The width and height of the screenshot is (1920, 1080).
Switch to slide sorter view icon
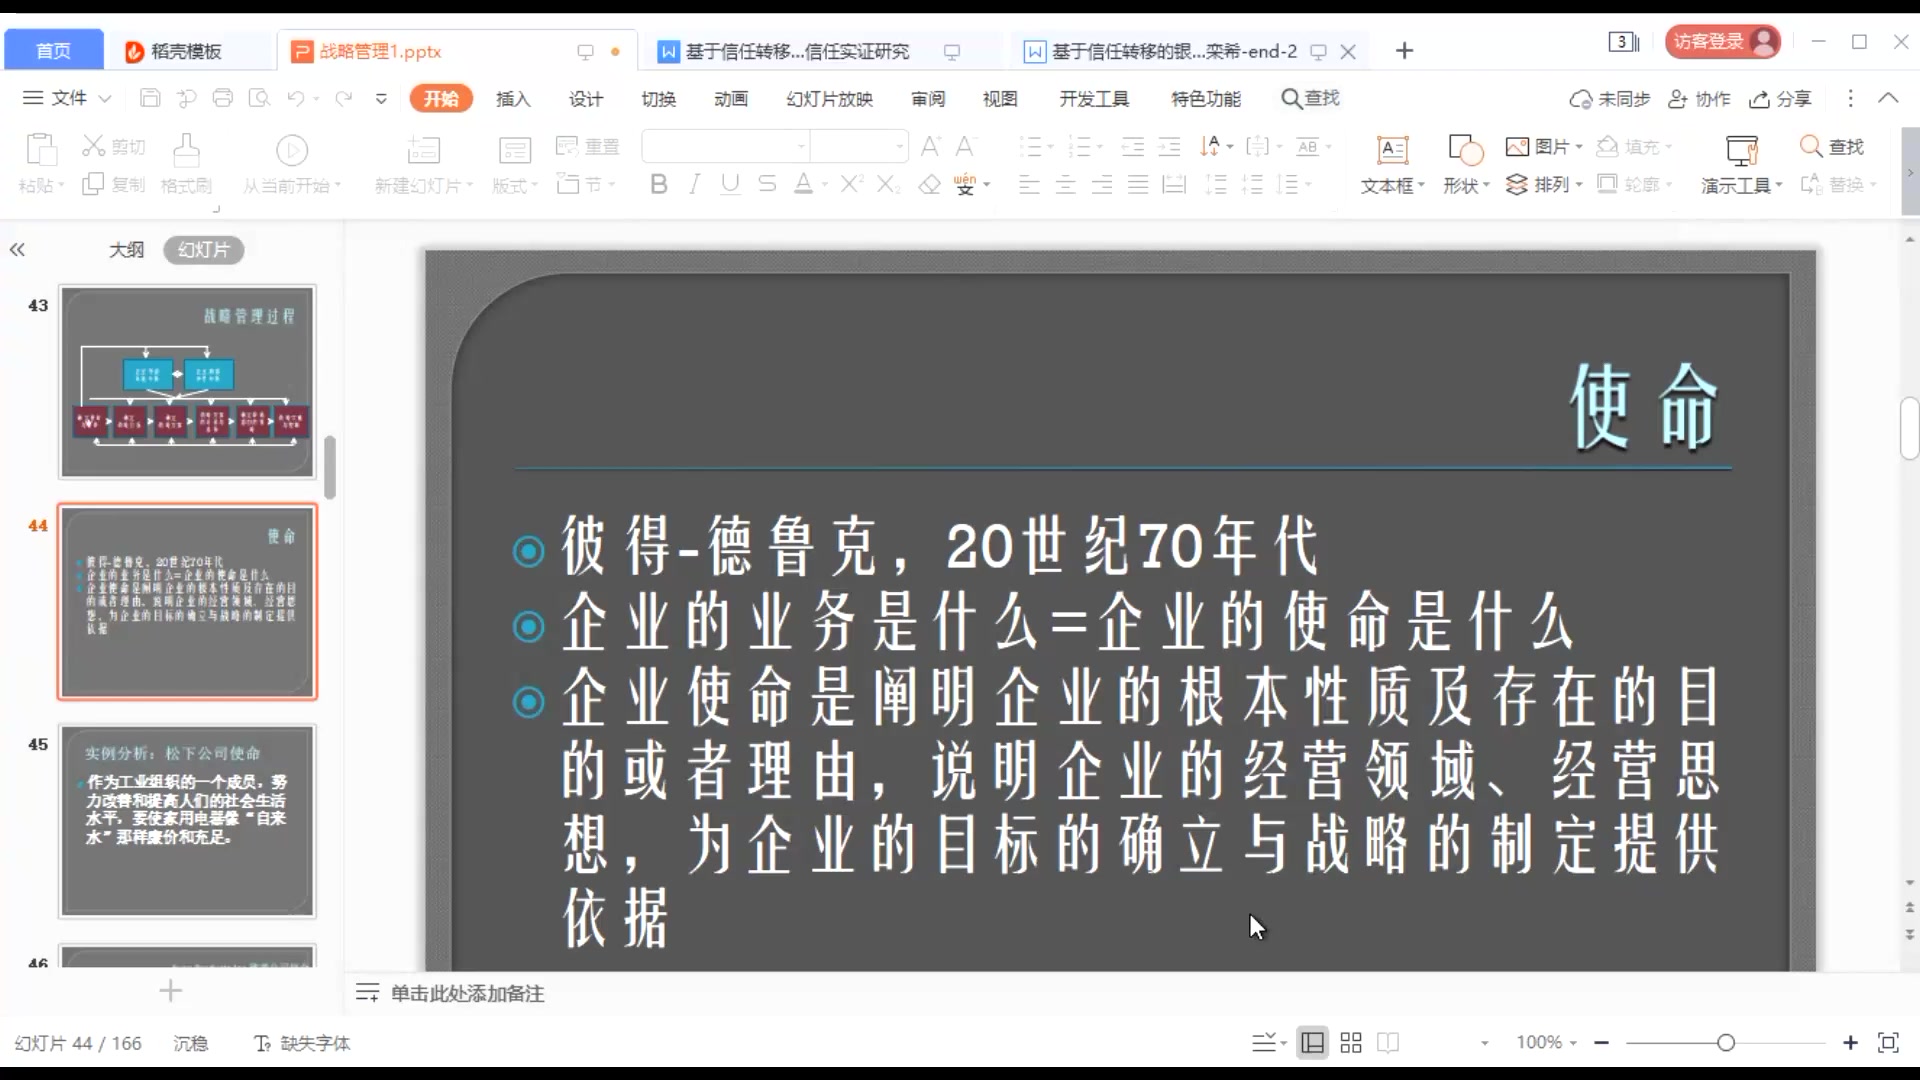pos(1350,1043)
